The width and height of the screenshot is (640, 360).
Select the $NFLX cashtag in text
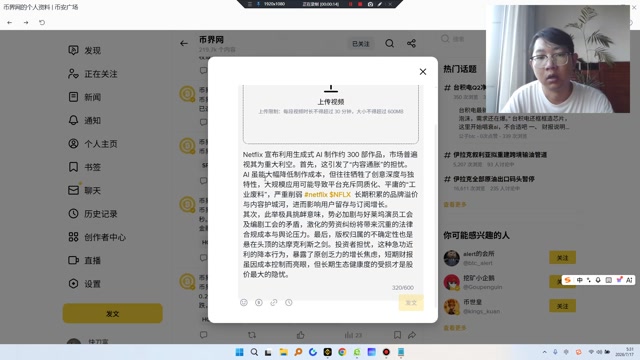pyautogui.click(x=340, y=194)
